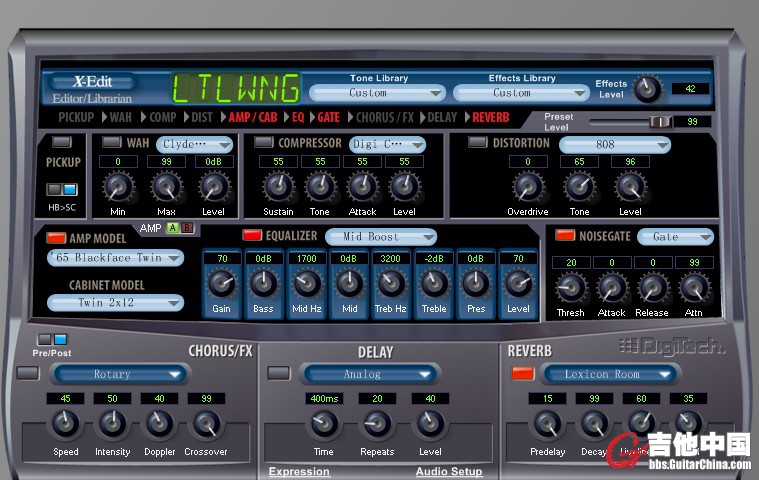
Task: Open the Audio Setup link
Action: (x=449, y=471)
